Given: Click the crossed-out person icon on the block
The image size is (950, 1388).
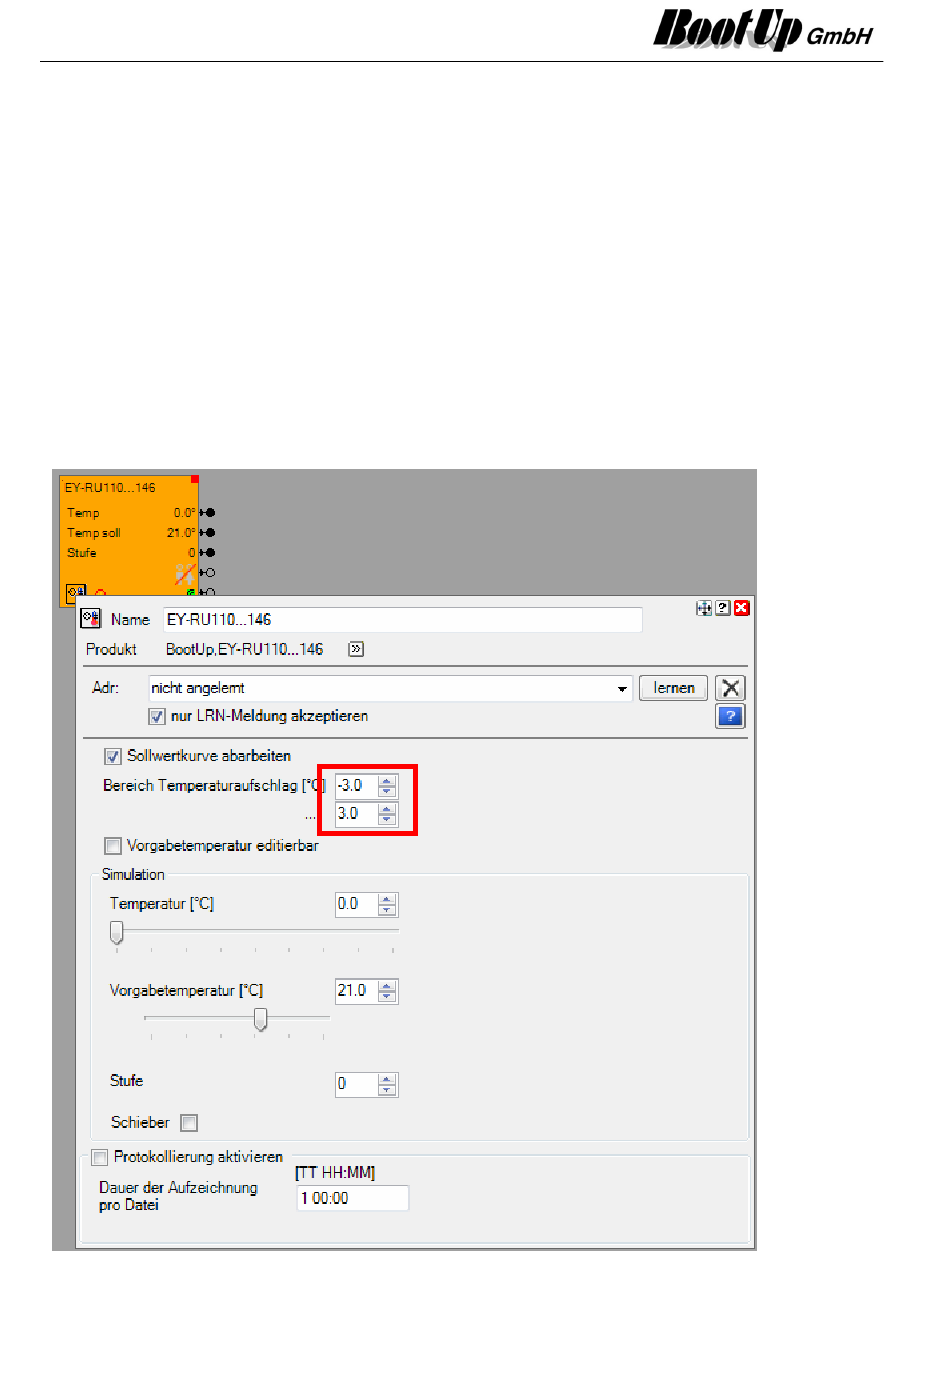Looking at the screenshot, I should [185, 574].
